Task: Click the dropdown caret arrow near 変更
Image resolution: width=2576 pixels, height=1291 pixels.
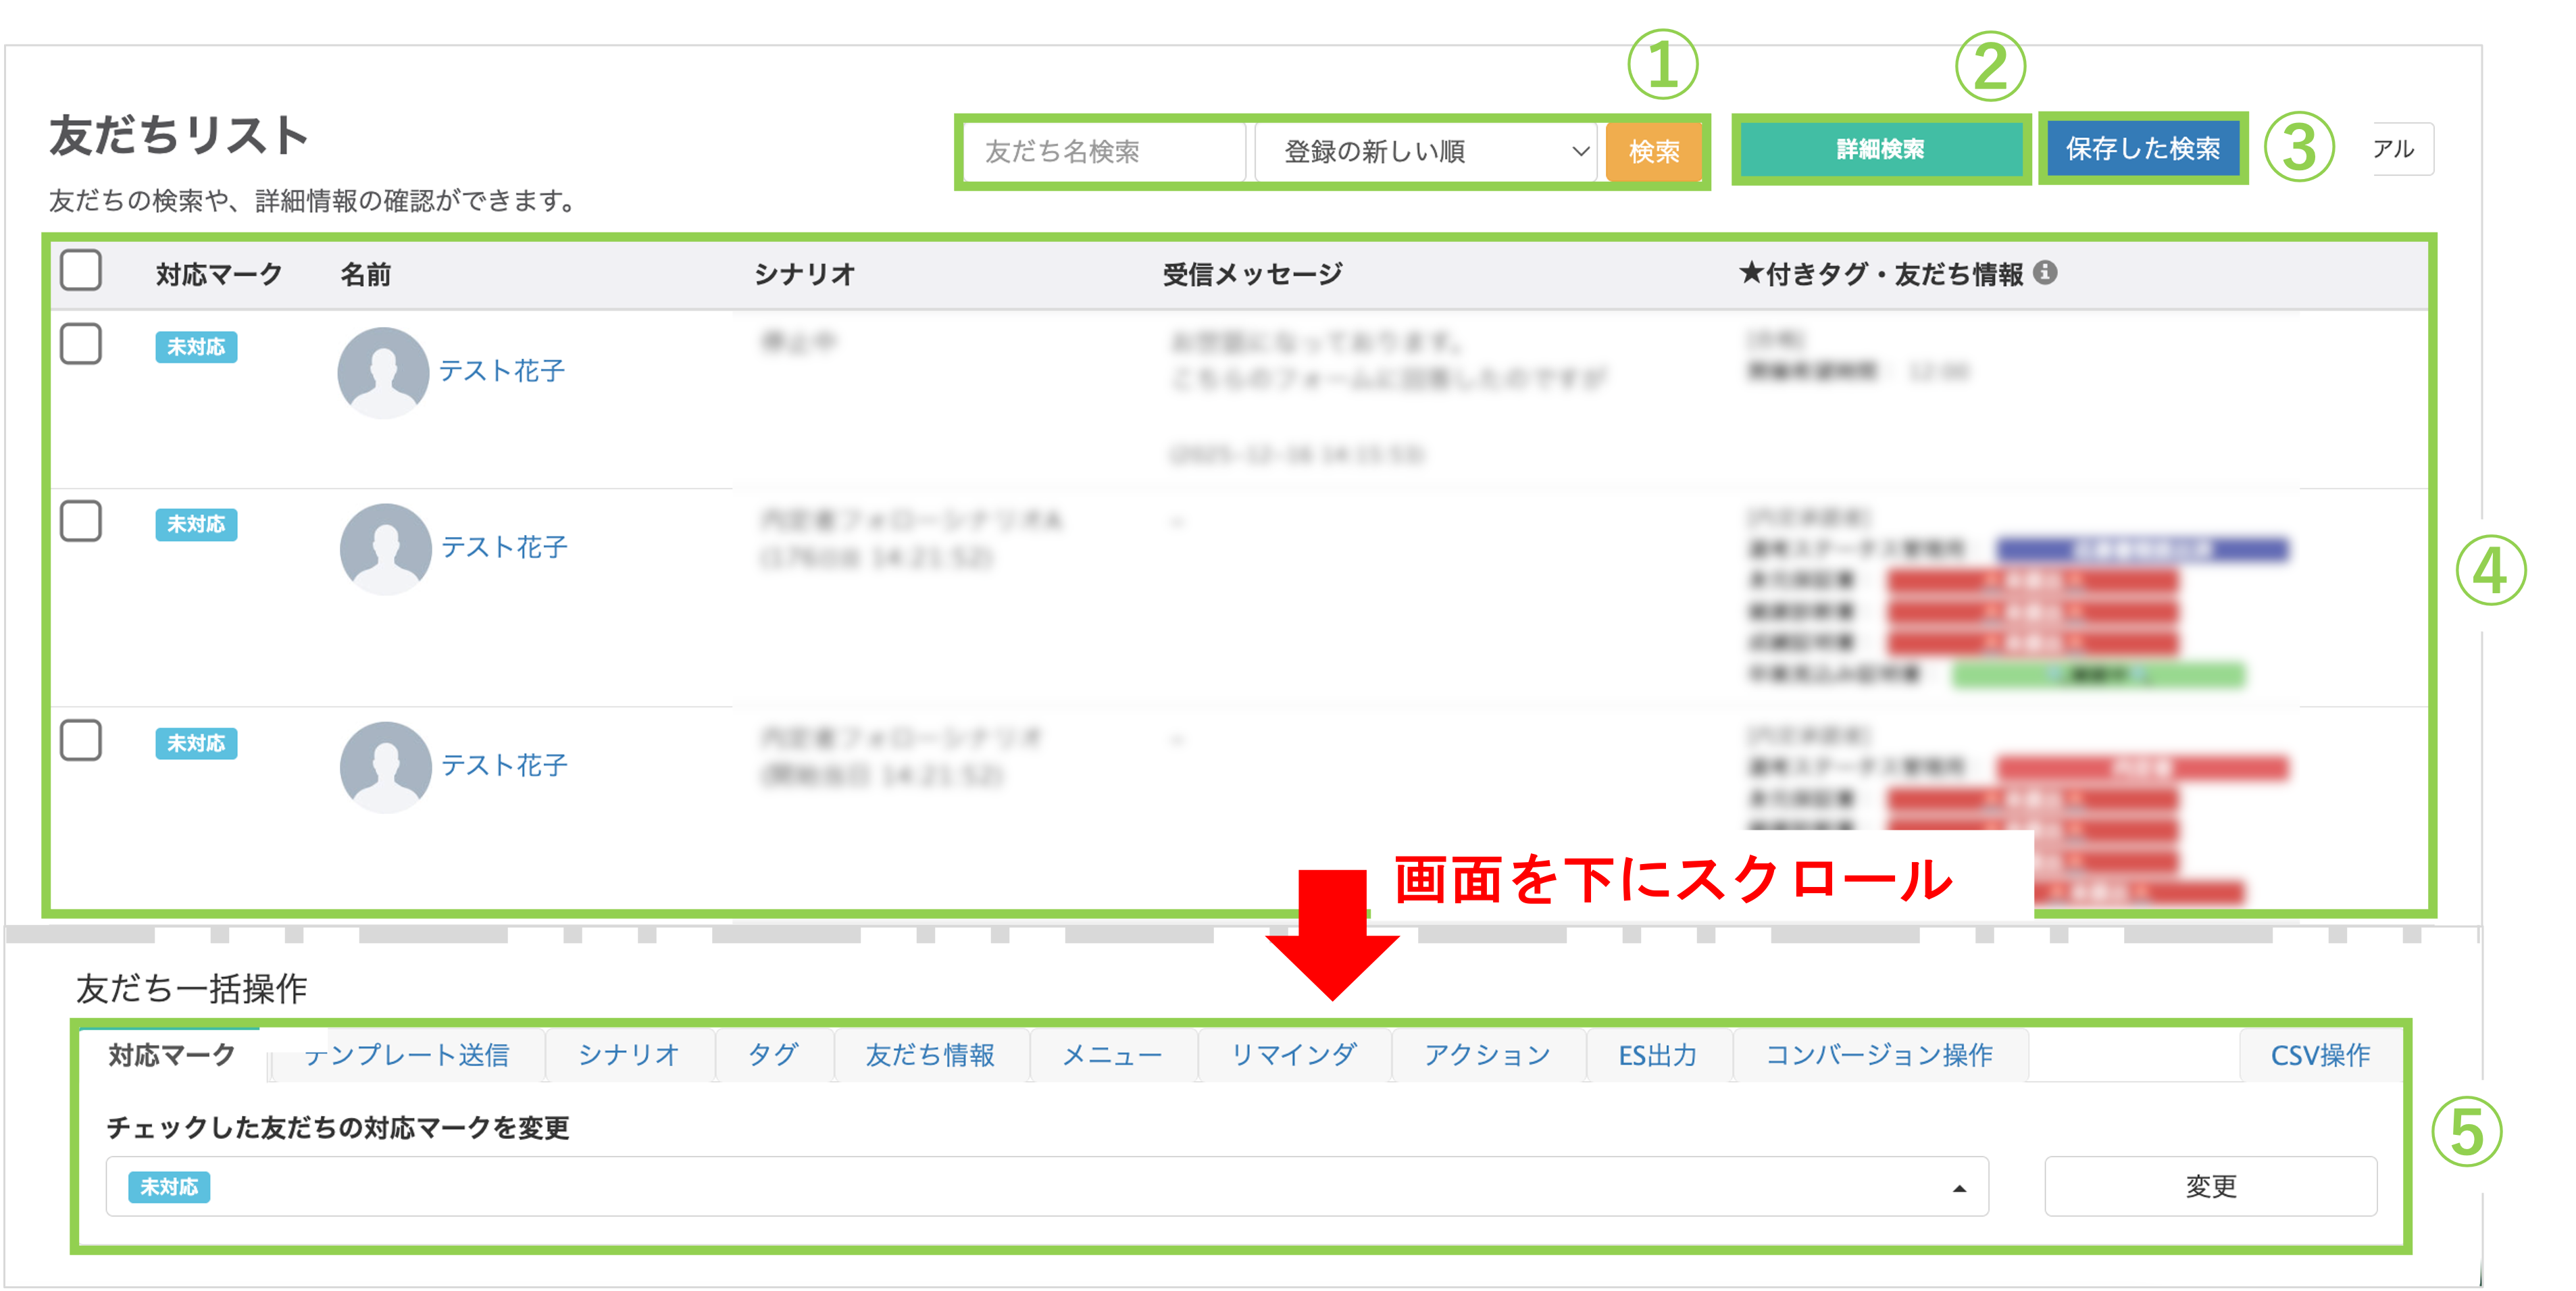Action: 1959,1188
